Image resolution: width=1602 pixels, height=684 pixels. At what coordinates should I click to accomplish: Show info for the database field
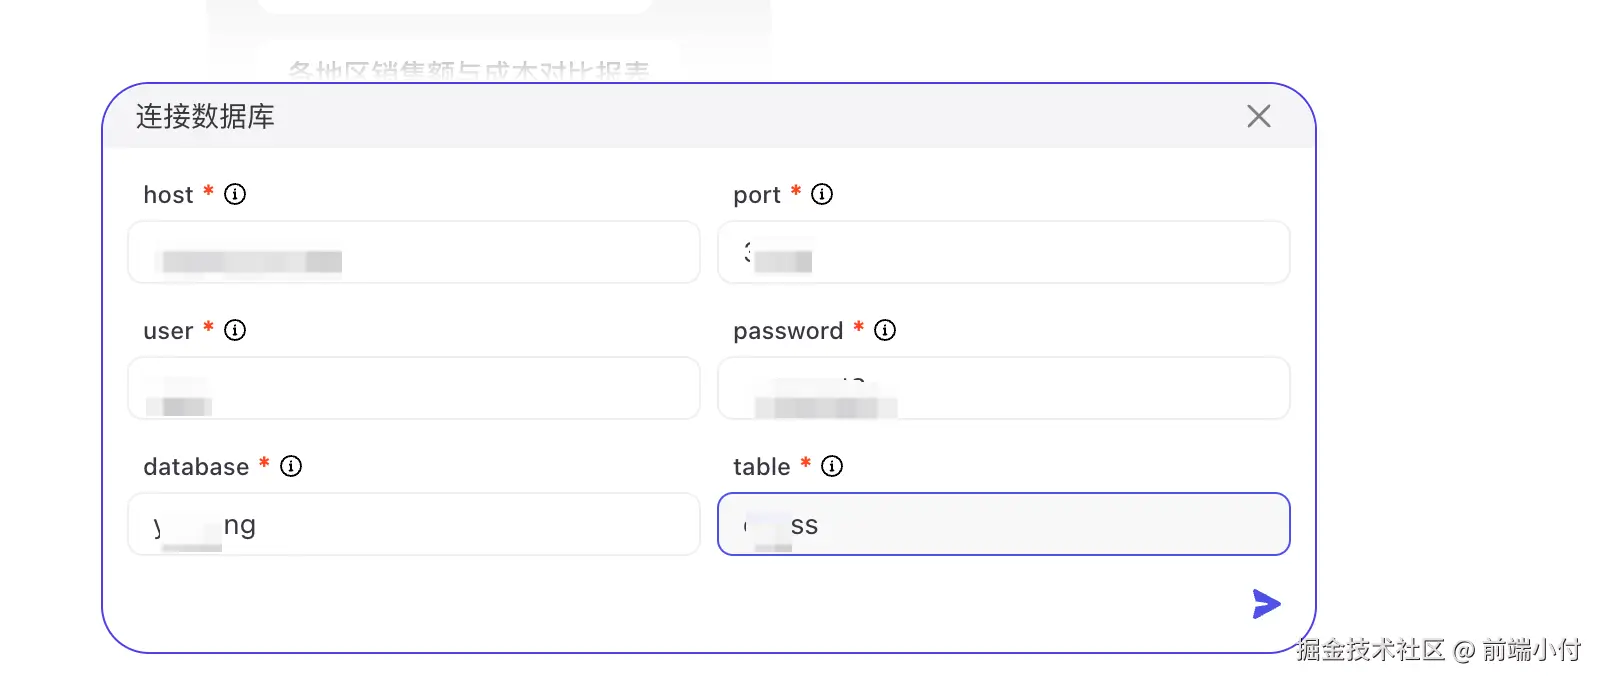(x=291, y=466)
